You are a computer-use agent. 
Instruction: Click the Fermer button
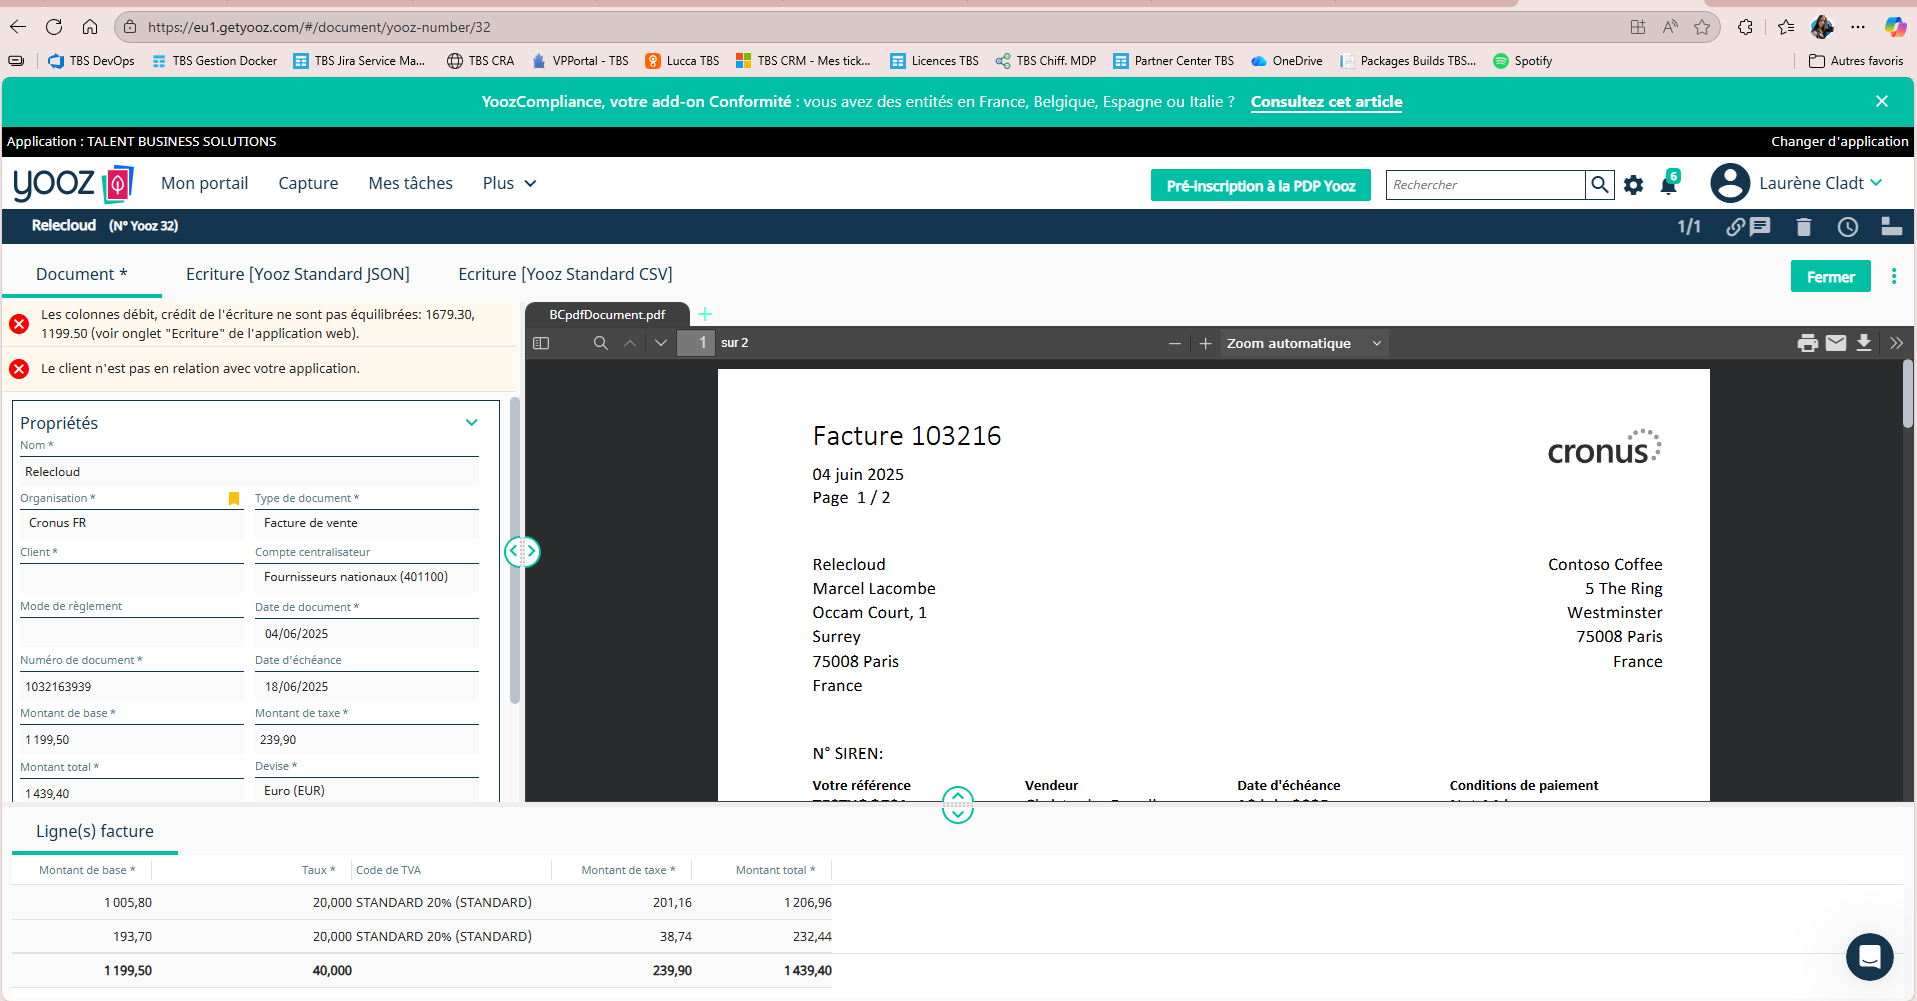point(1829,277)
